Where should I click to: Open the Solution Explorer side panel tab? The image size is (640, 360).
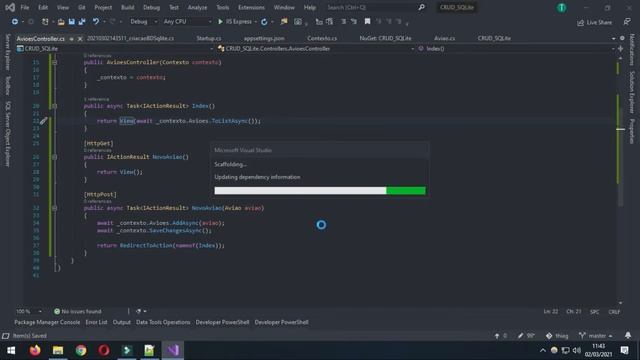632,92
